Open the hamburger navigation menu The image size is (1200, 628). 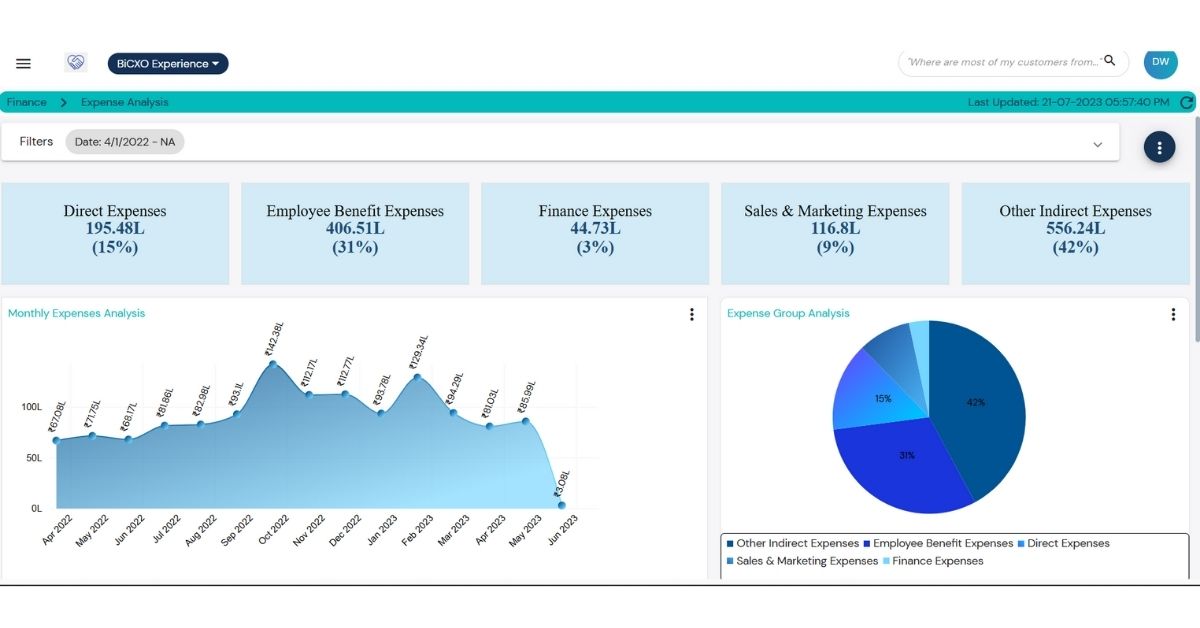[x=23, y=62]
